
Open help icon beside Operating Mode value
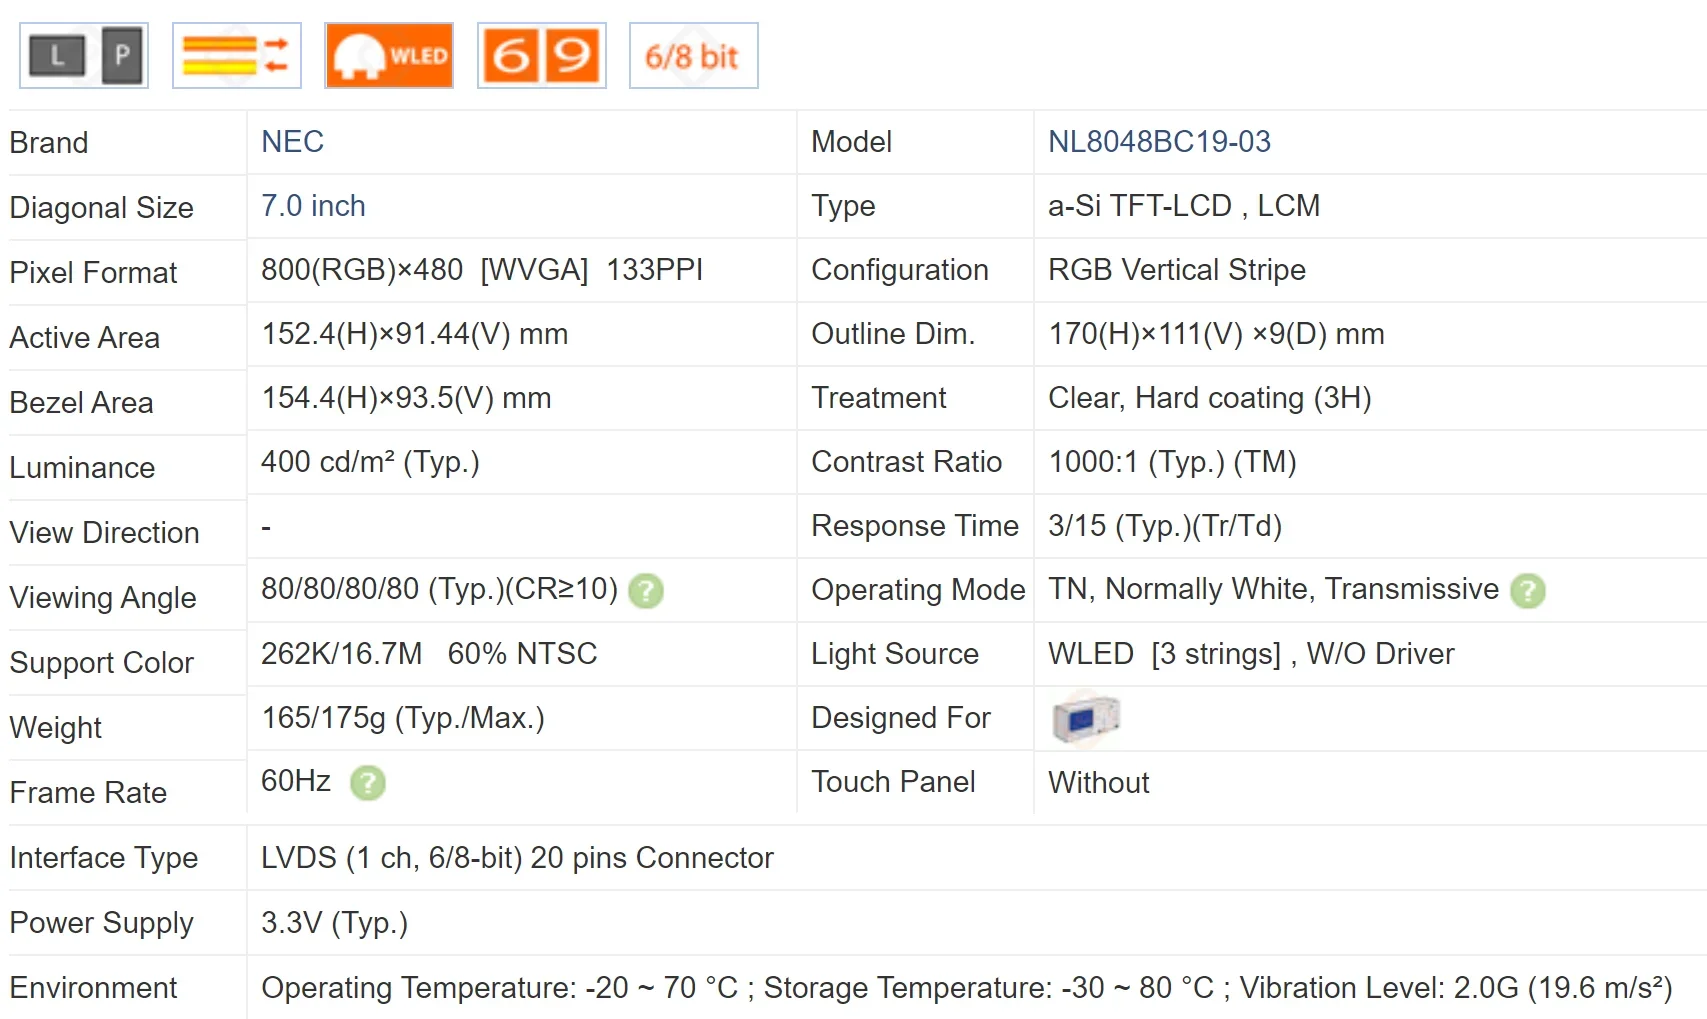click(1527, 591)
